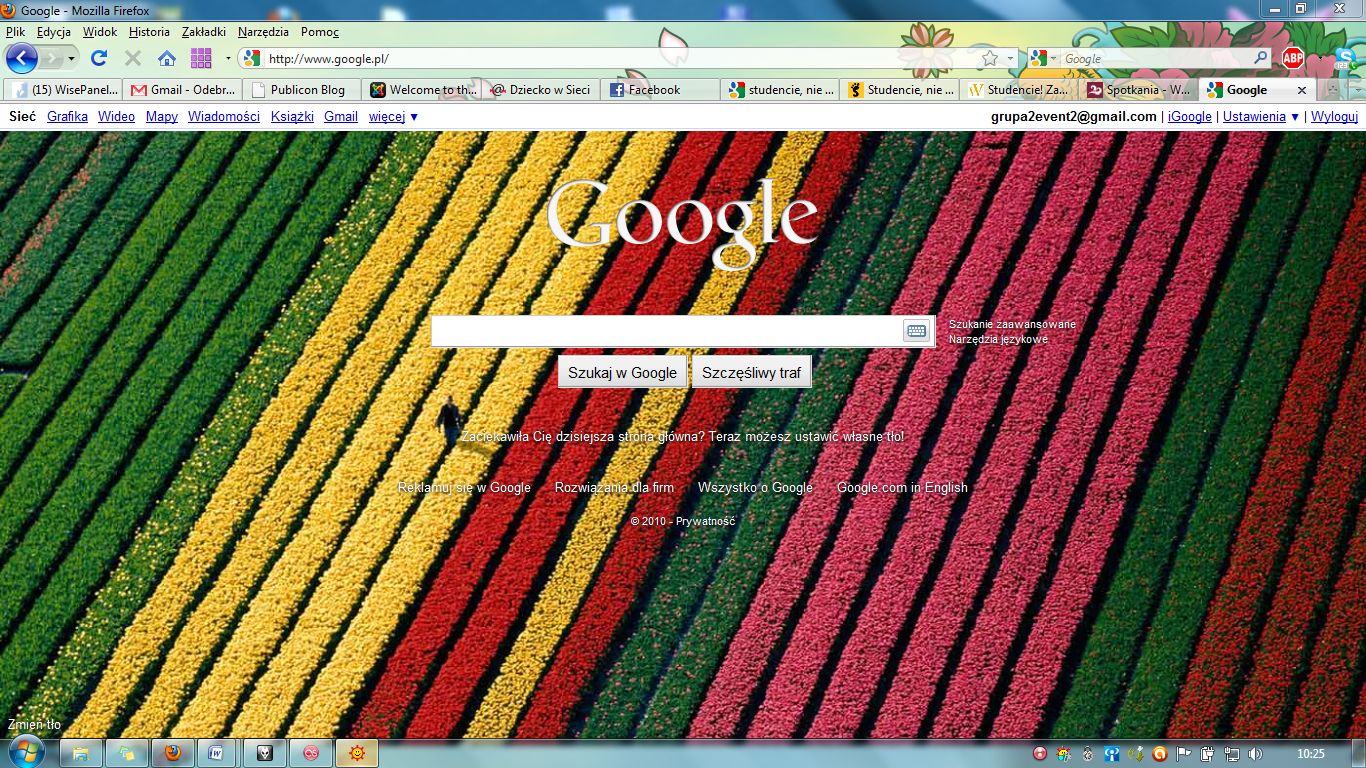Open the Edycja menu
Image resolution: width=1366 pixels, height=768 pixels.
[x=54, y=32]
